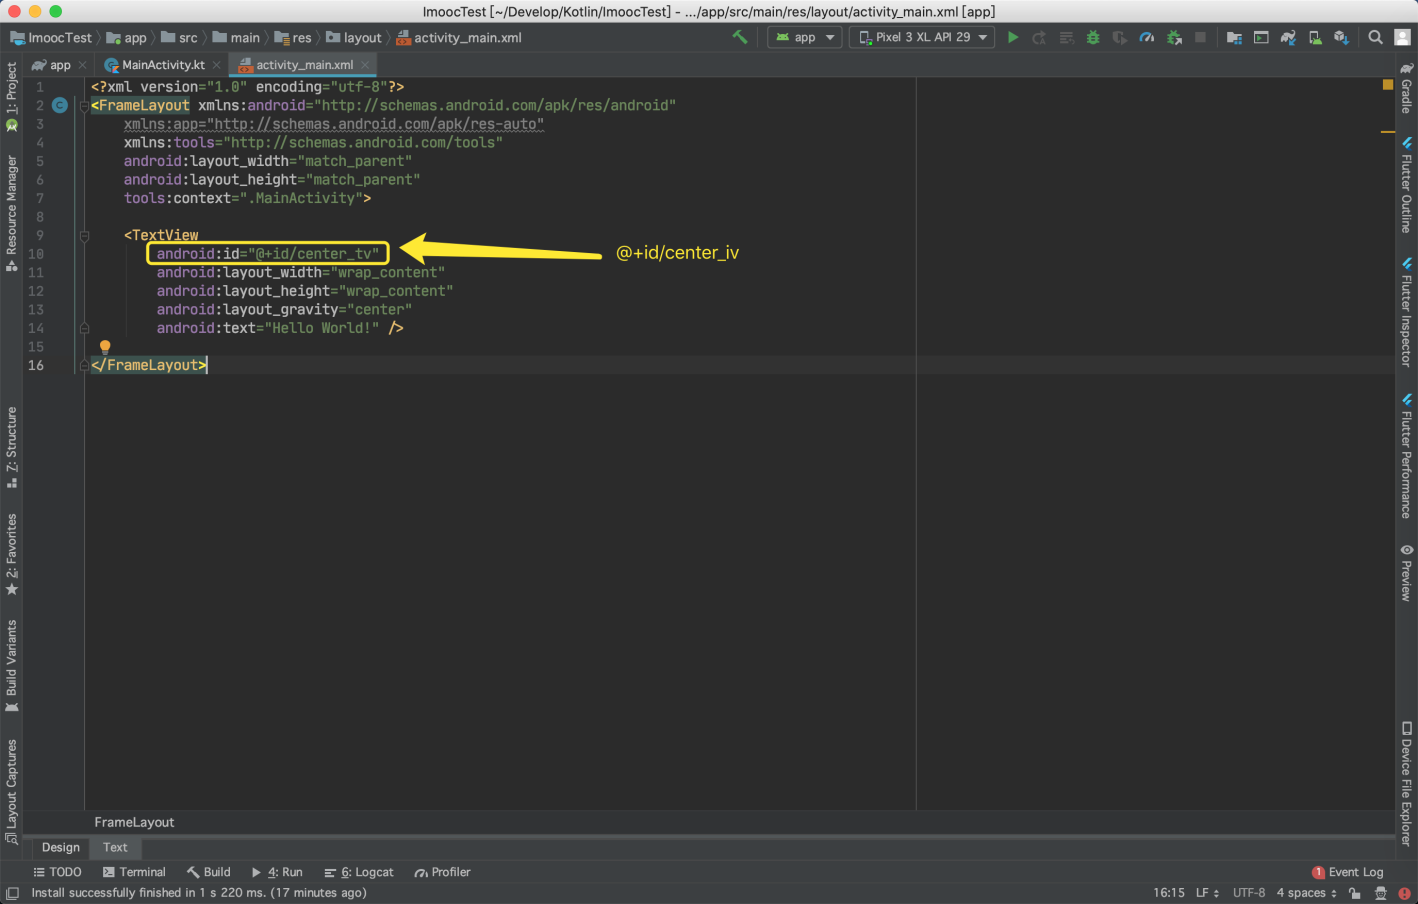Screen dimensions: 1418x904
Task: Change UTF-8 file encoding in status bar
Action: (1249, 893)
